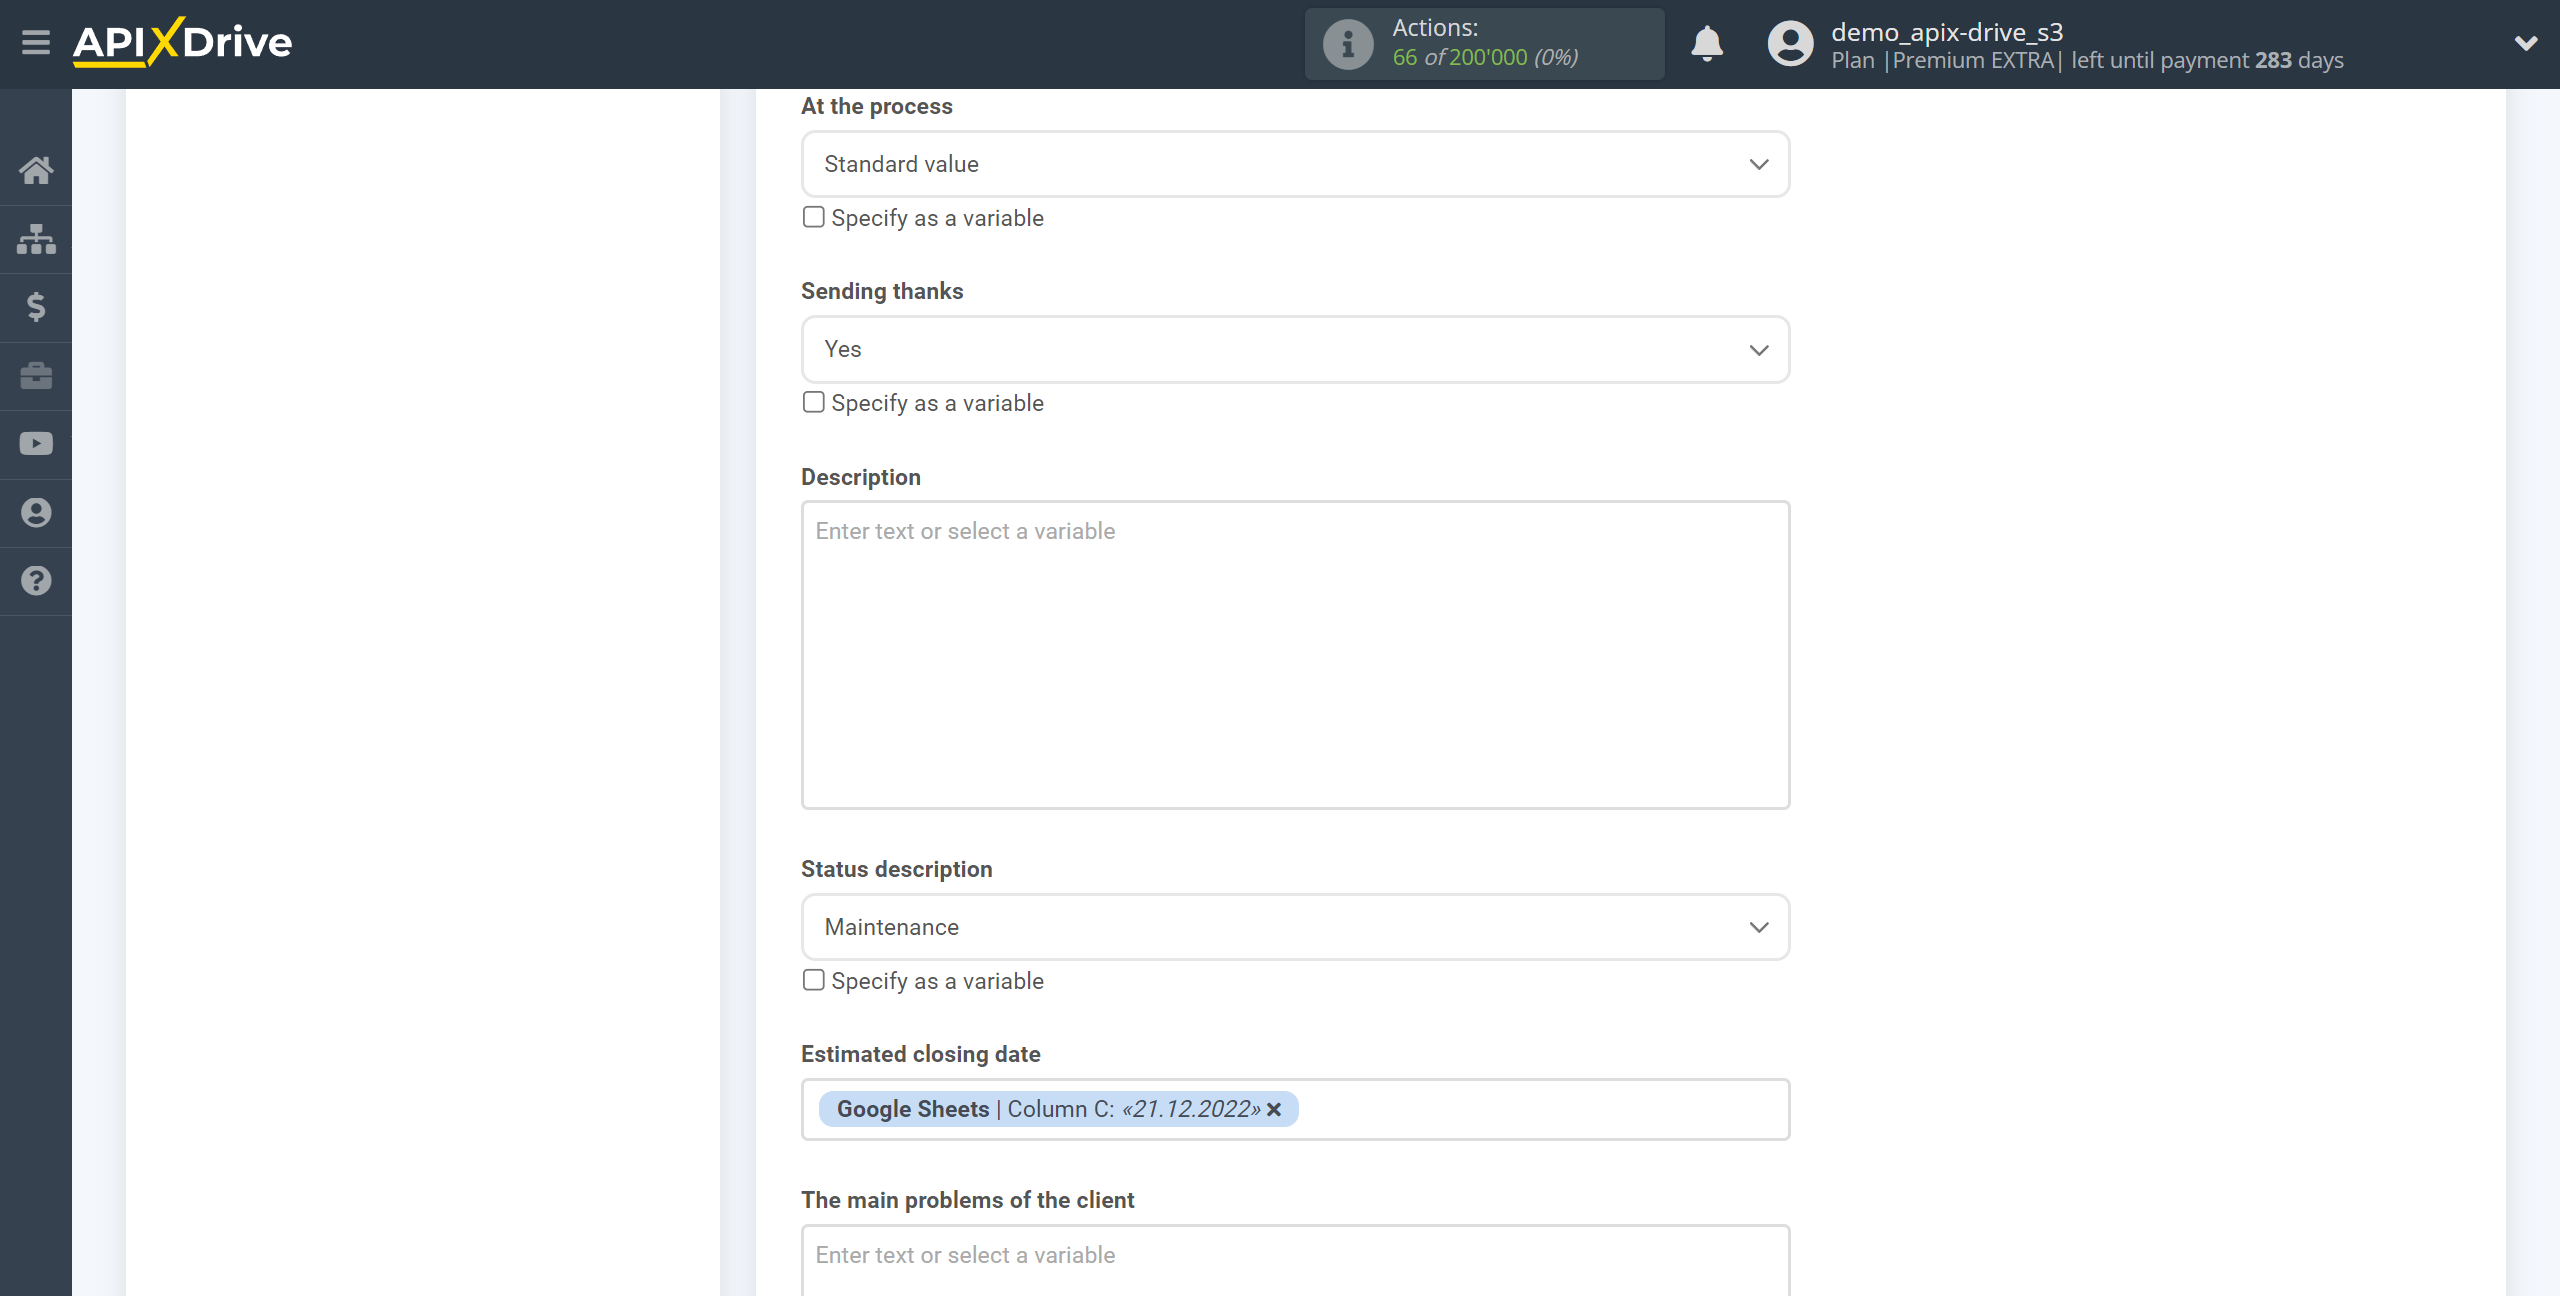Click the Sending thanks label
2560x1296 pixels.
point(882,291)
